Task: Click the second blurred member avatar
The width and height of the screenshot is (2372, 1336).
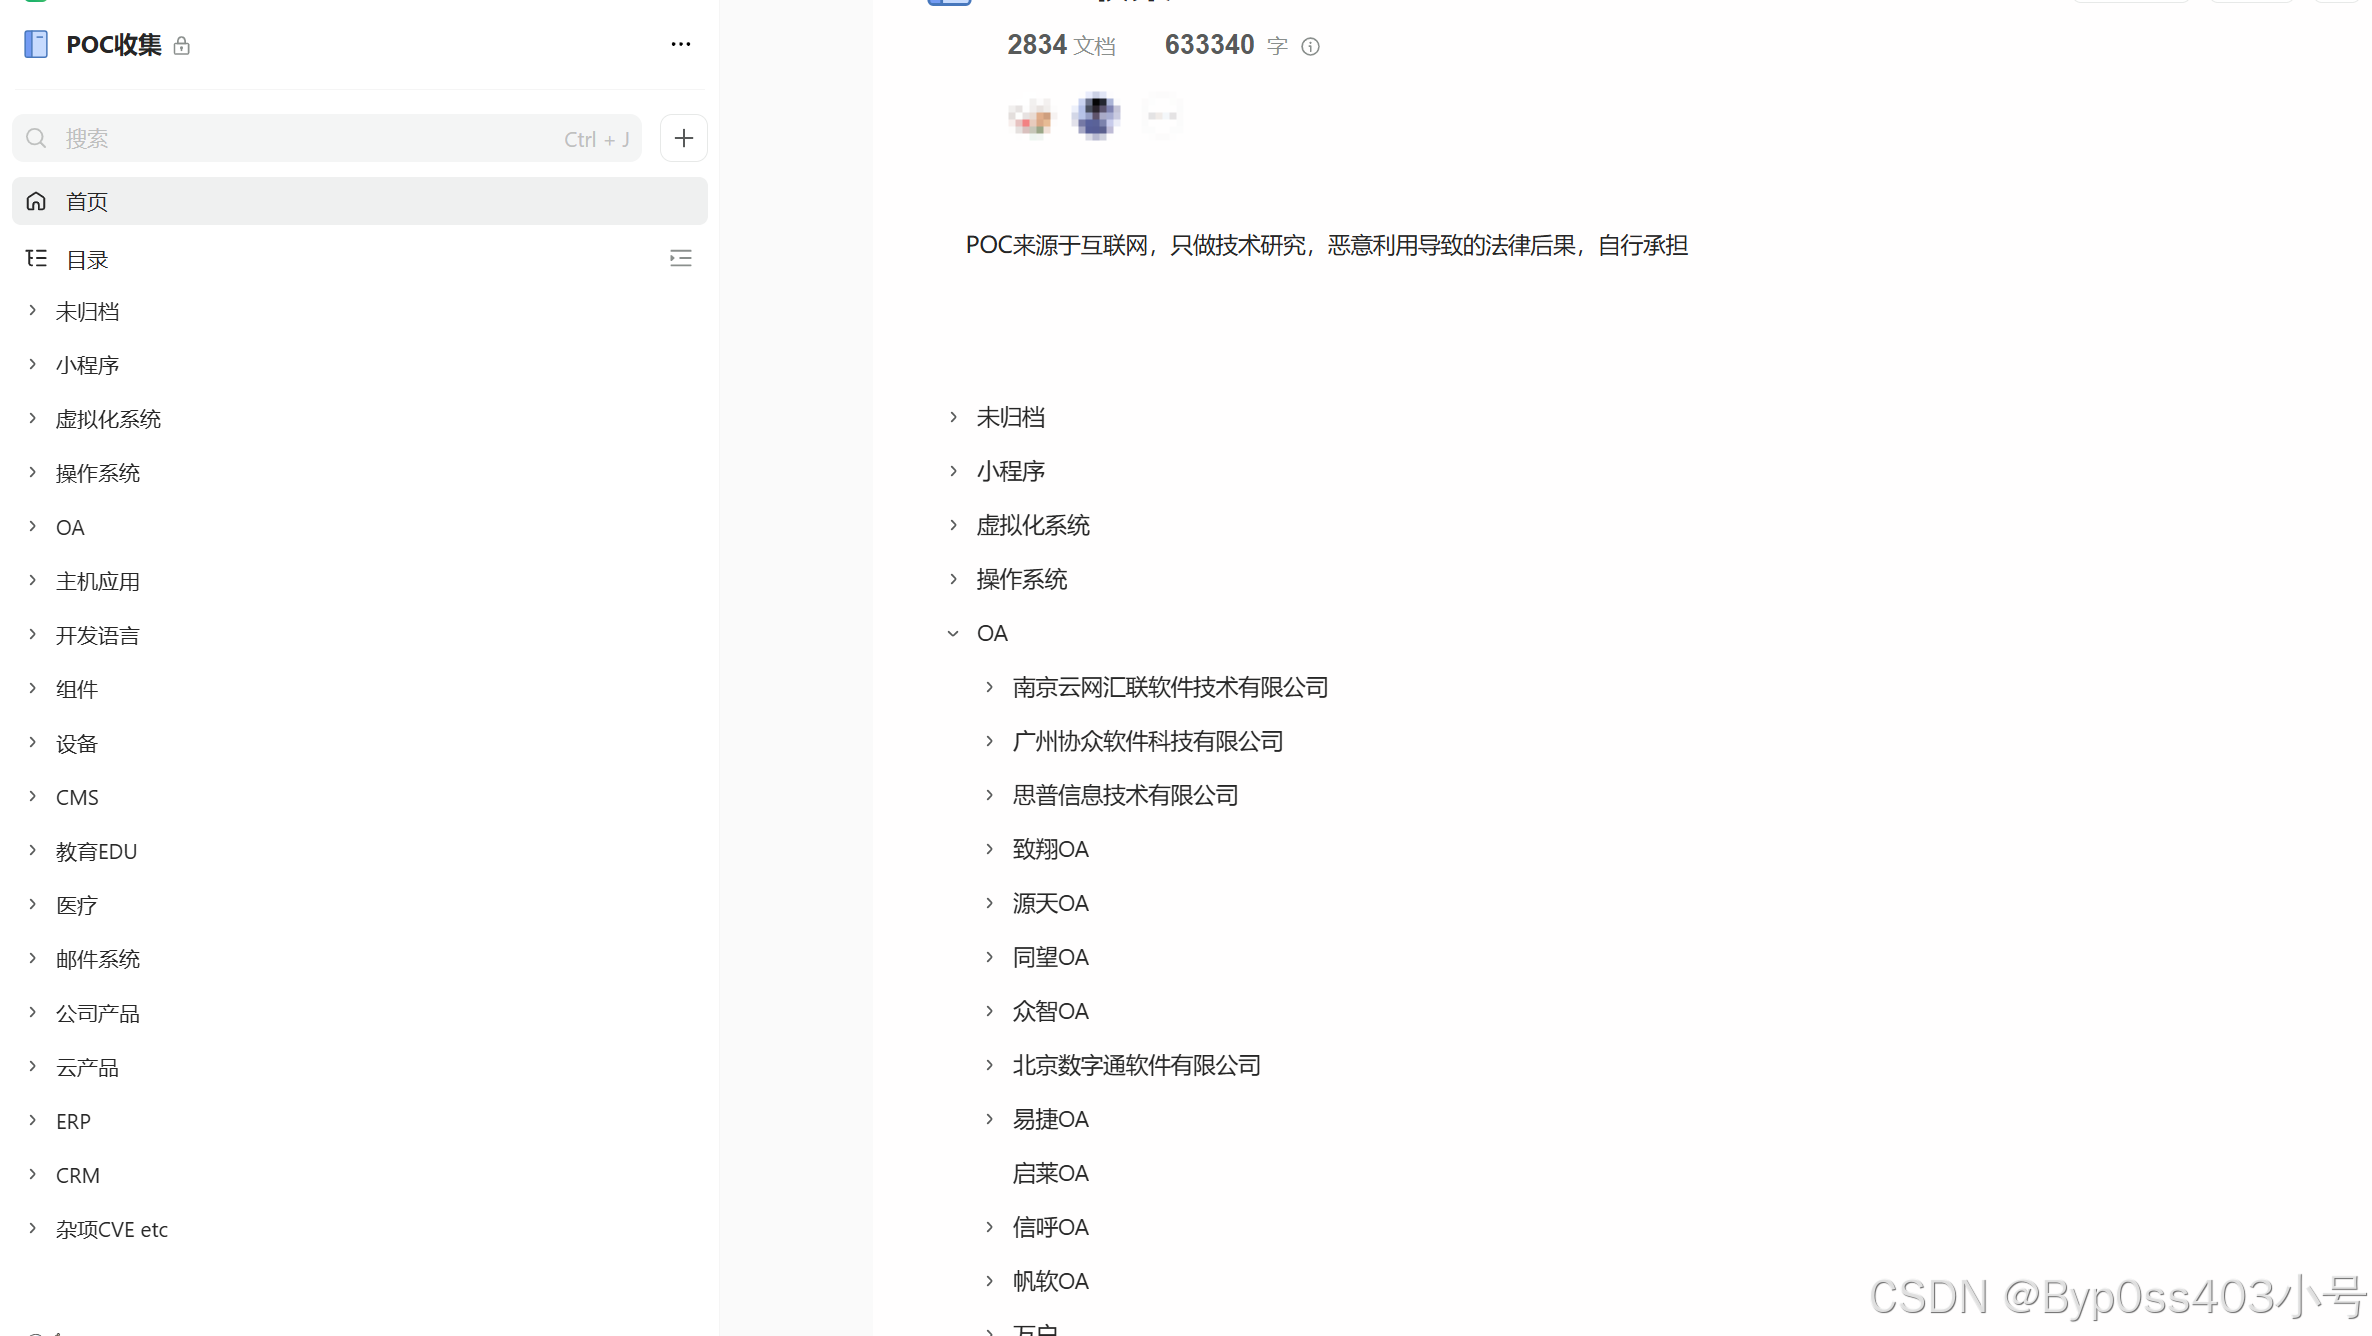Action: pos(1096,116)
